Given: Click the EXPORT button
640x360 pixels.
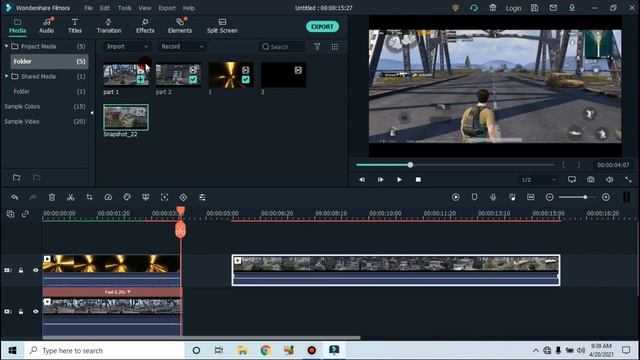Looking at the screenshot, I should click(322, 27).
